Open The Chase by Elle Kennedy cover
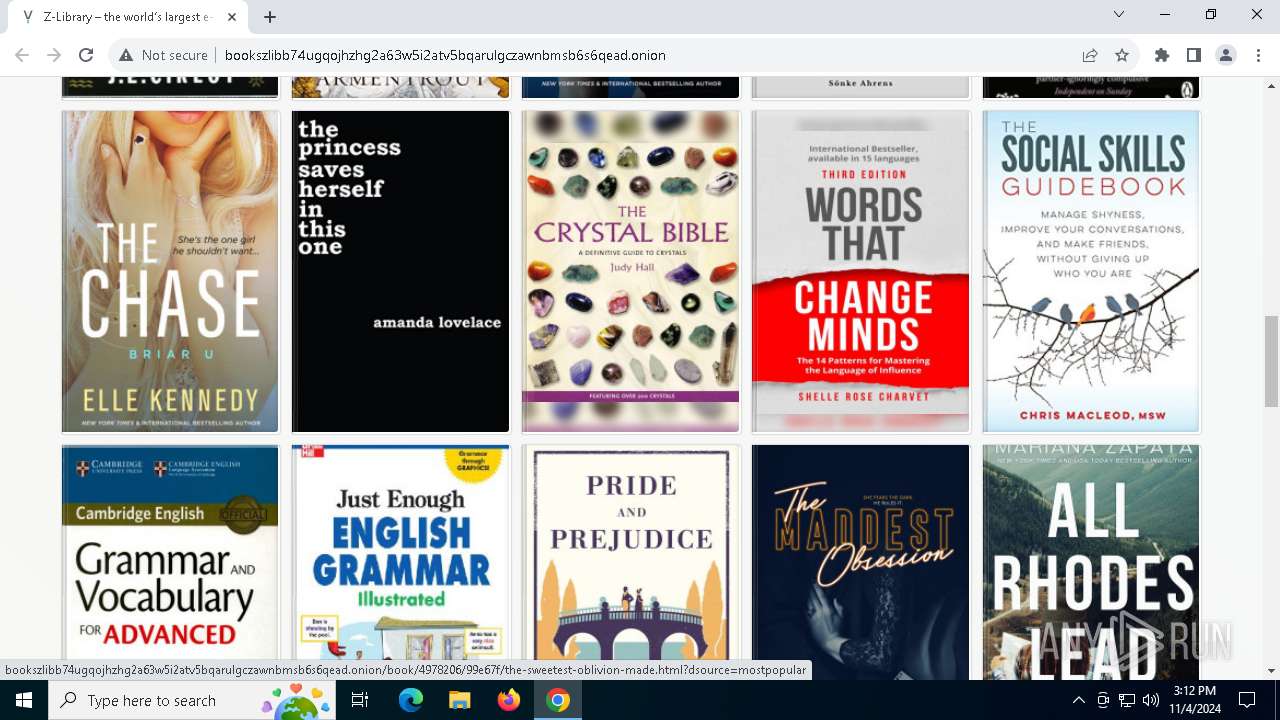Screen dimensions: 1280x720 click(170, 271)
